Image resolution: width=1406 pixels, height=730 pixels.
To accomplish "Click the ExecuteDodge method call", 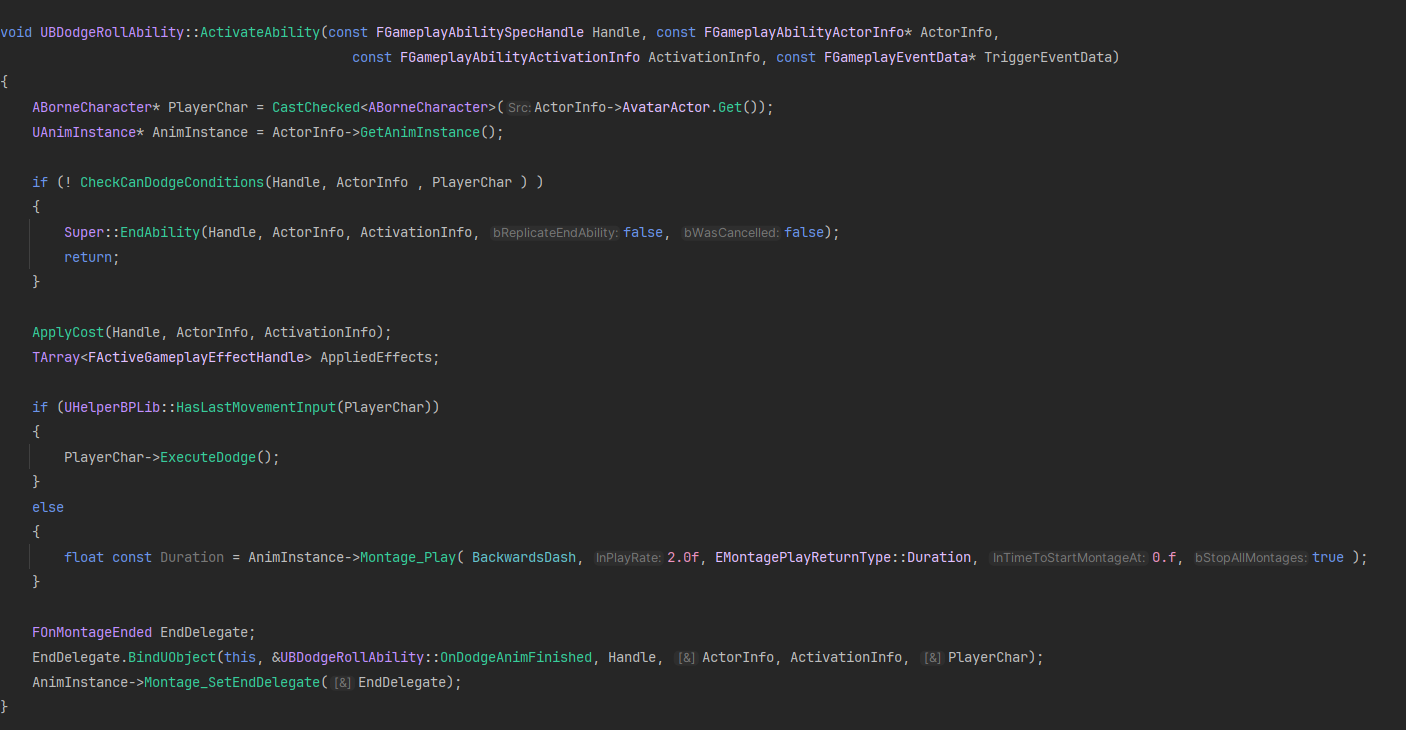I will pyautogui.click(x=208, y=457).
